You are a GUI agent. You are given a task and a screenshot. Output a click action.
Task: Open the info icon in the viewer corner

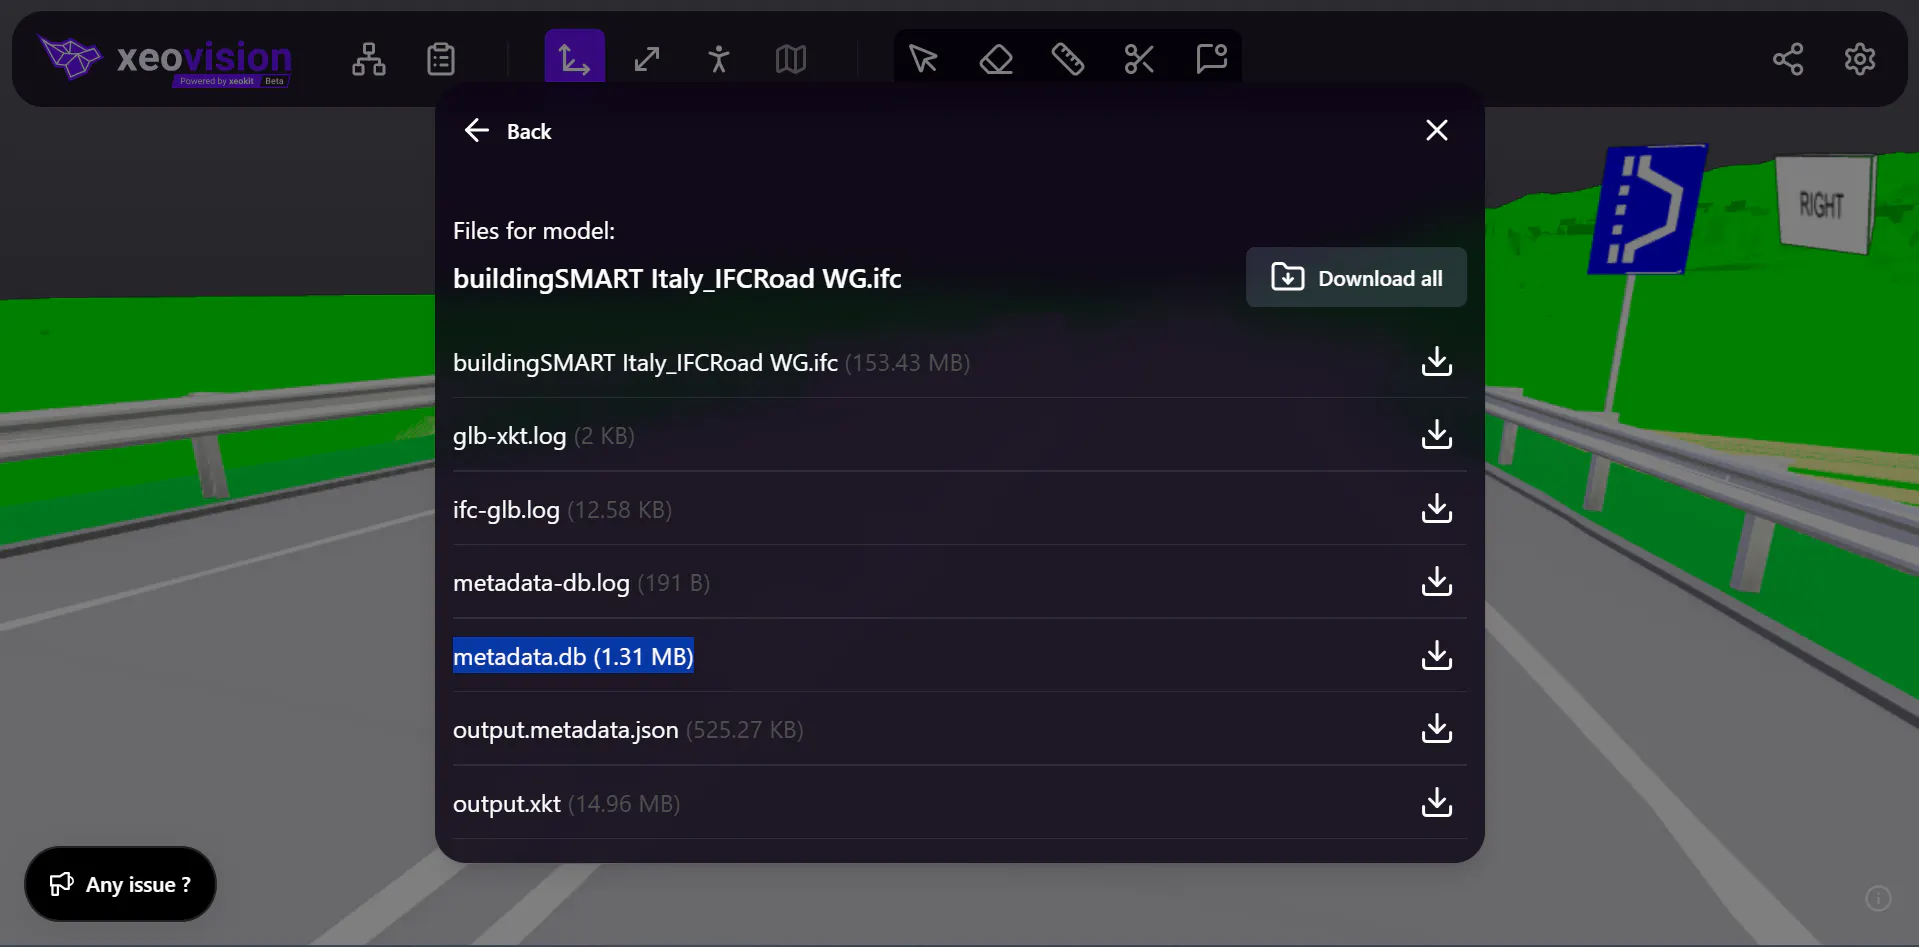(1879, 898)
